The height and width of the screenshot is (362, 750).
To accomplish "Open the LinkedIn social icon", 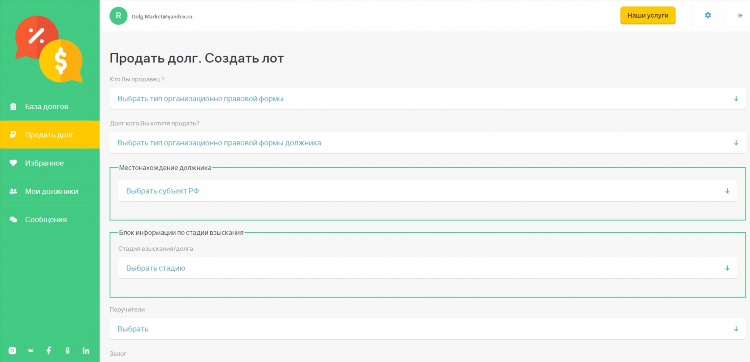I will click(x=86, y=351).
